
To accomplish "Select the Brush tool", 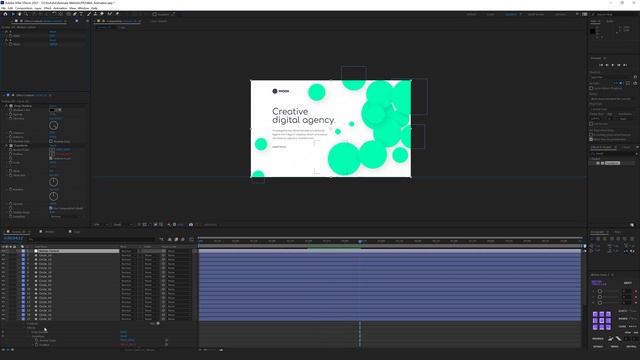I will (89, 14).
